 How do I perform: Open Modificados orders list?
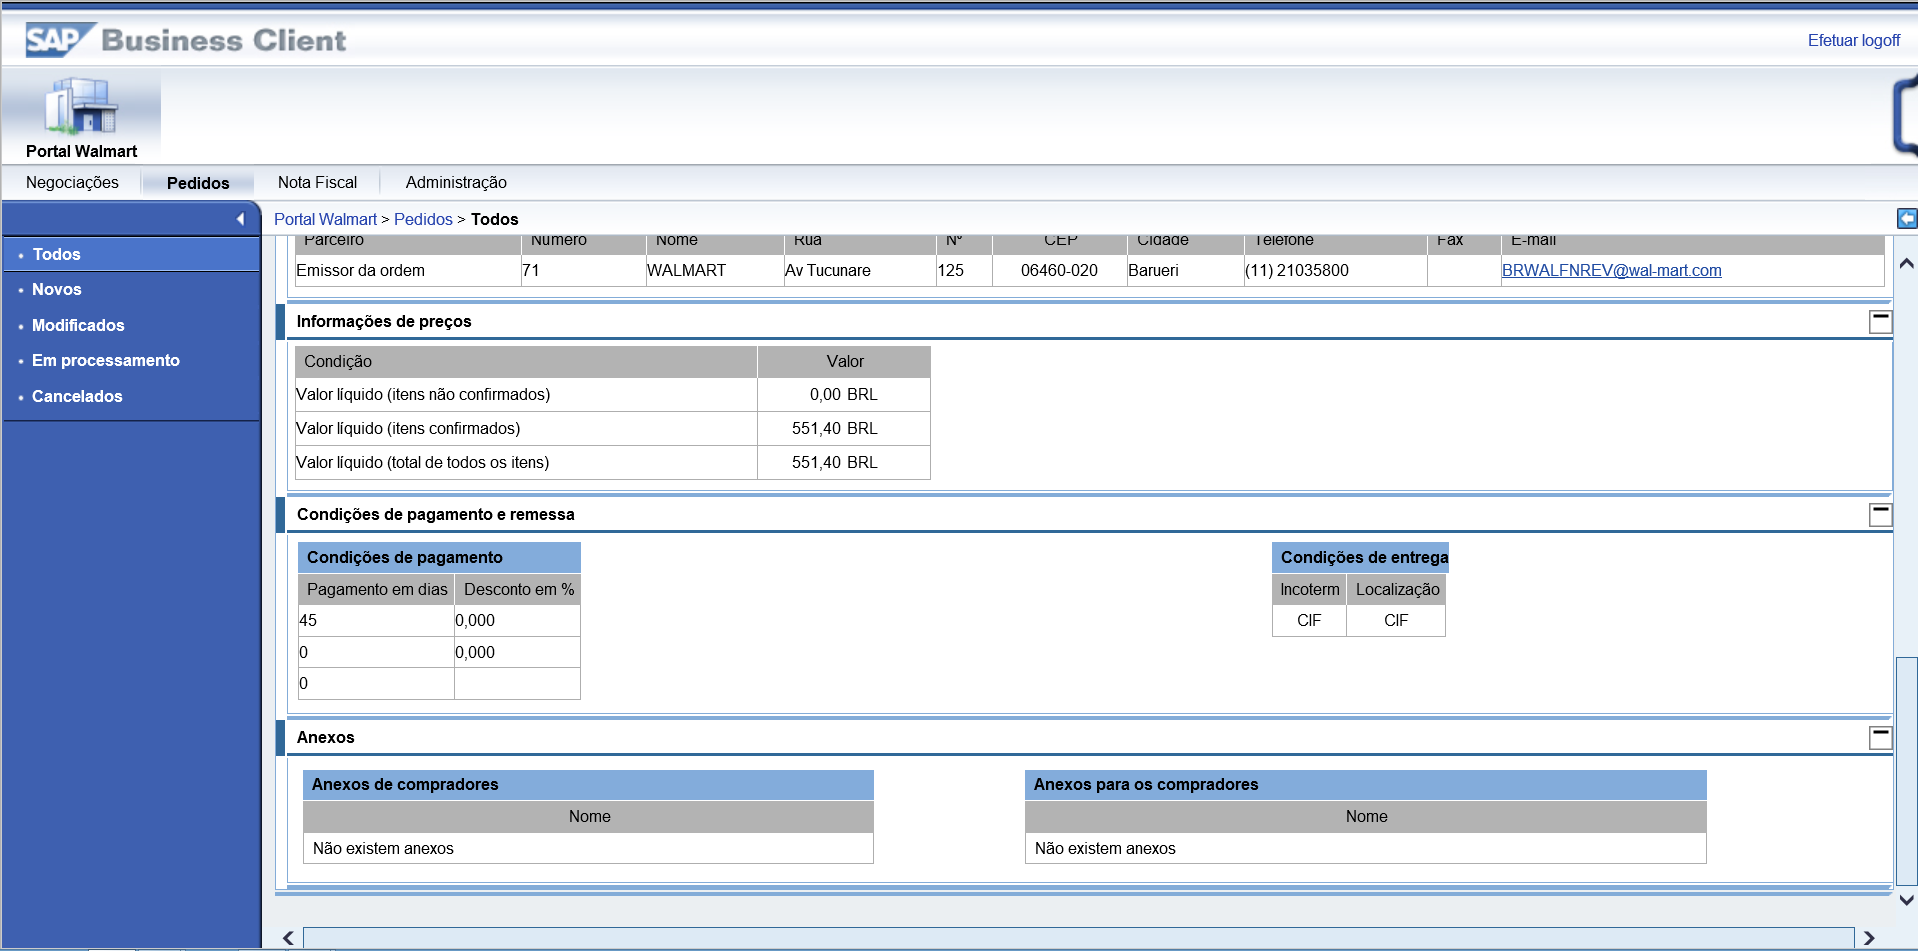78,325
